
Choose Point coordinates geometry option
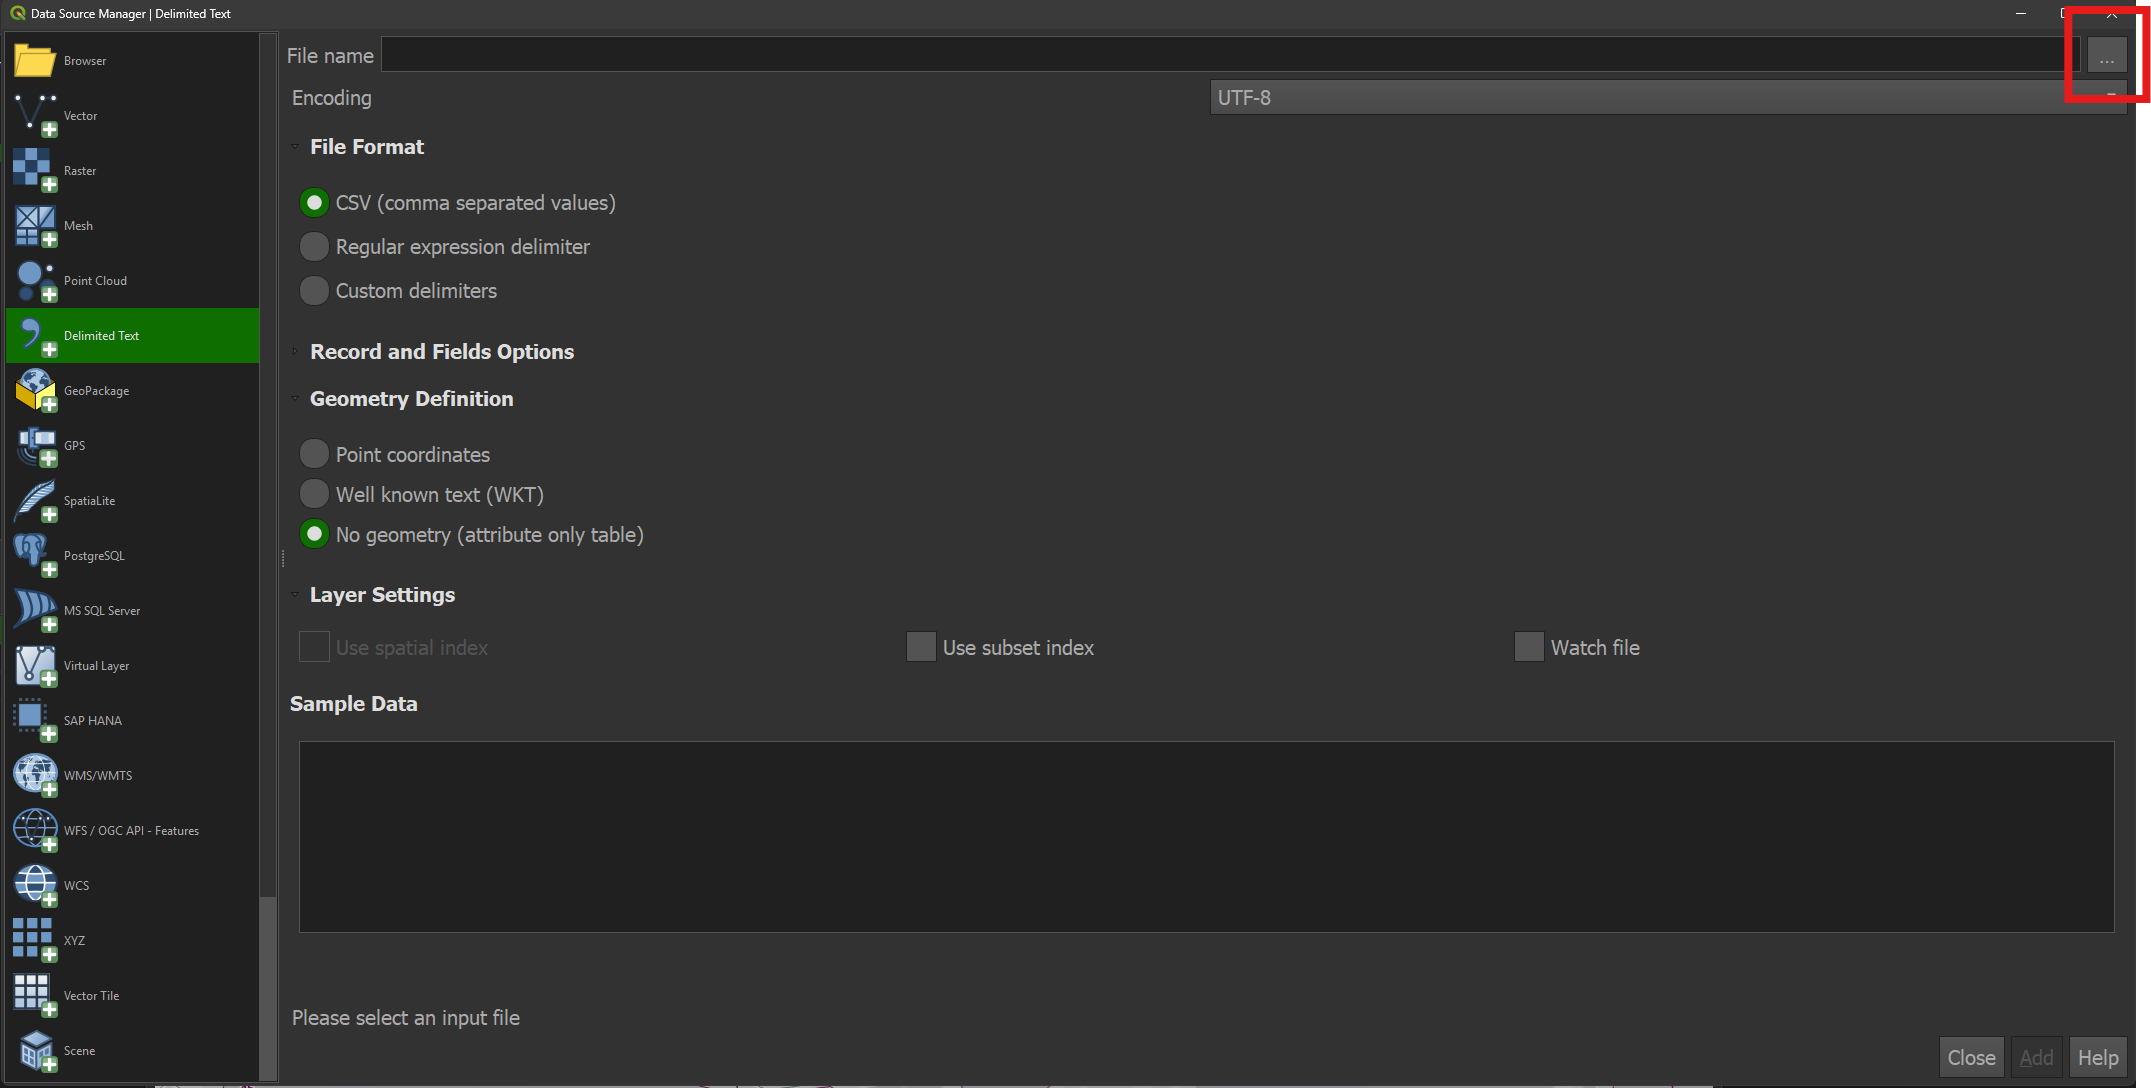pyautogui.click(x=314, y=454)
